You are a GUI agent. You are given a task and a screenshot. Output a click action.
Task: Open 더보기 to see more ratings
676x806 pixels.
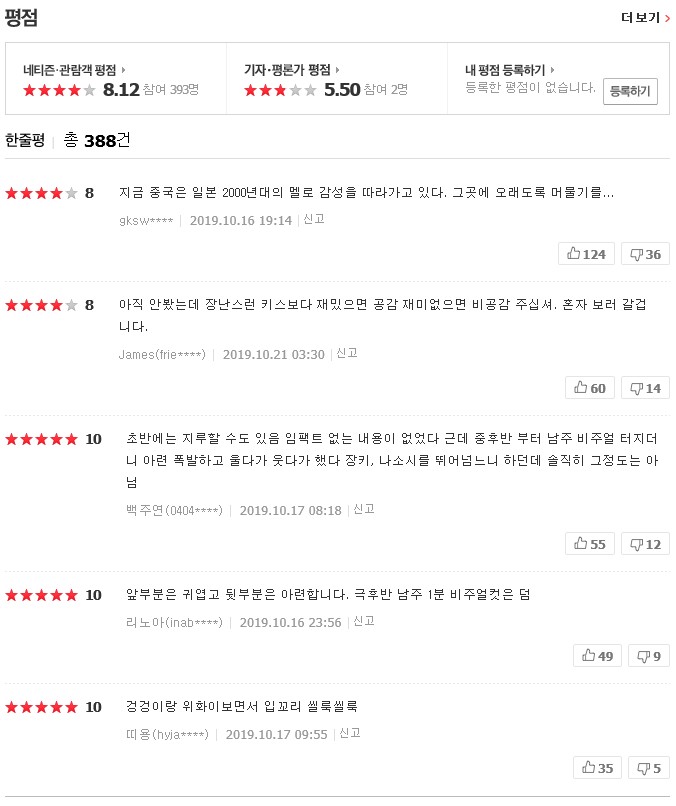(645, 17)
